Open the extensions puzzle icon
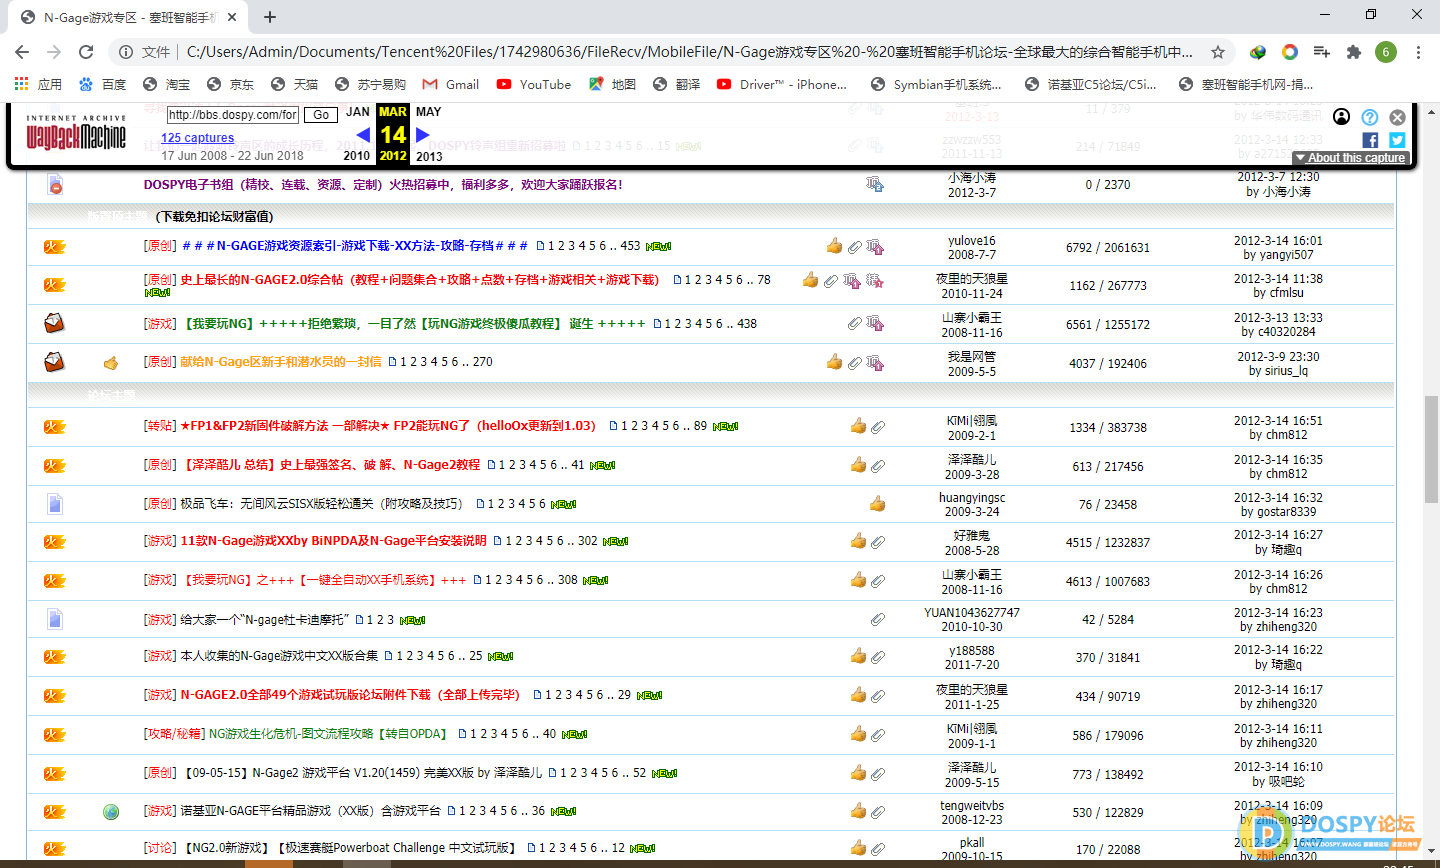 point(1354,52)
